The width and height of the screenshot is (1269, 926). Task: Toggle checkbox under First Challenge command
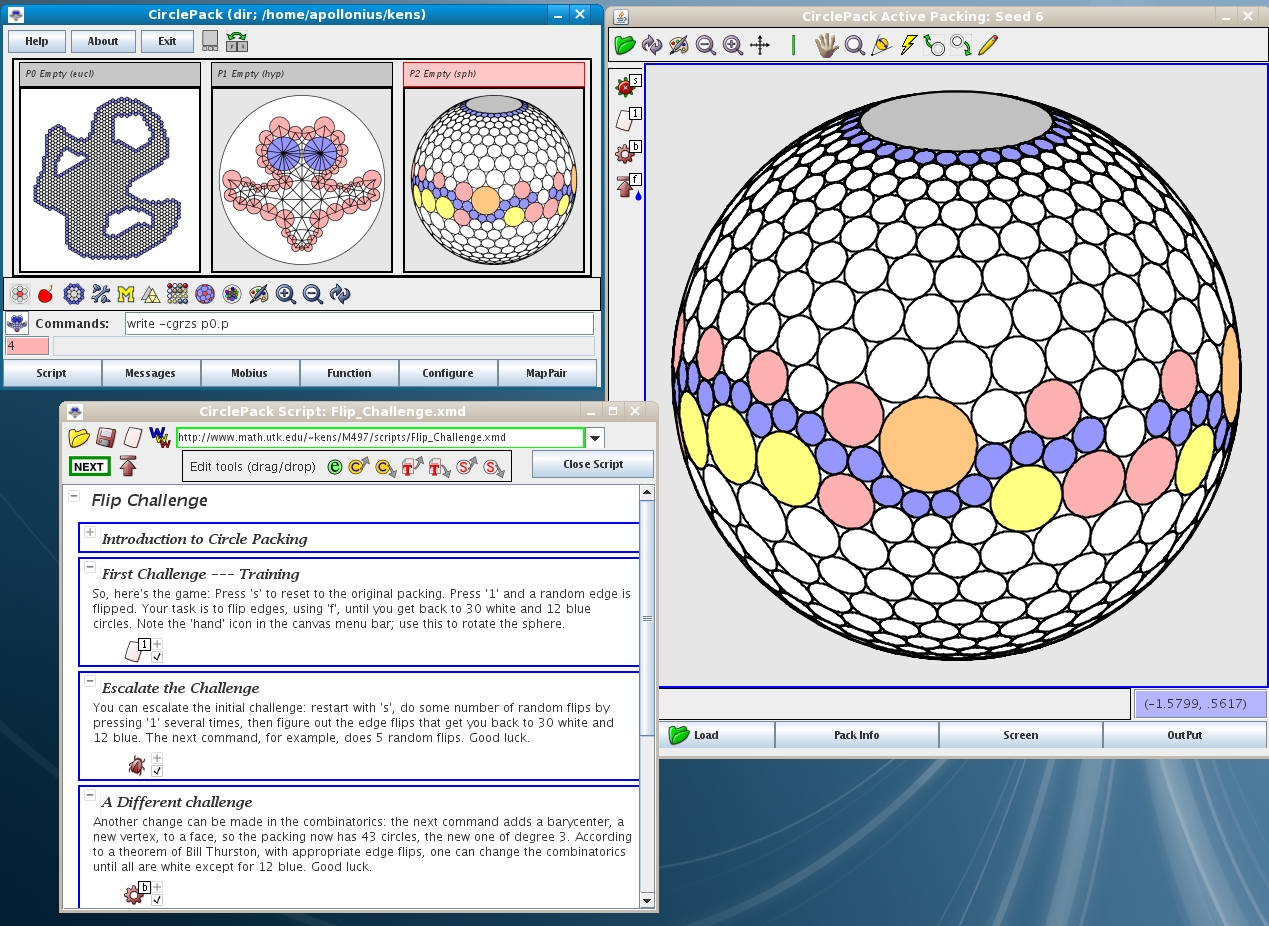(x=157, y=657)
